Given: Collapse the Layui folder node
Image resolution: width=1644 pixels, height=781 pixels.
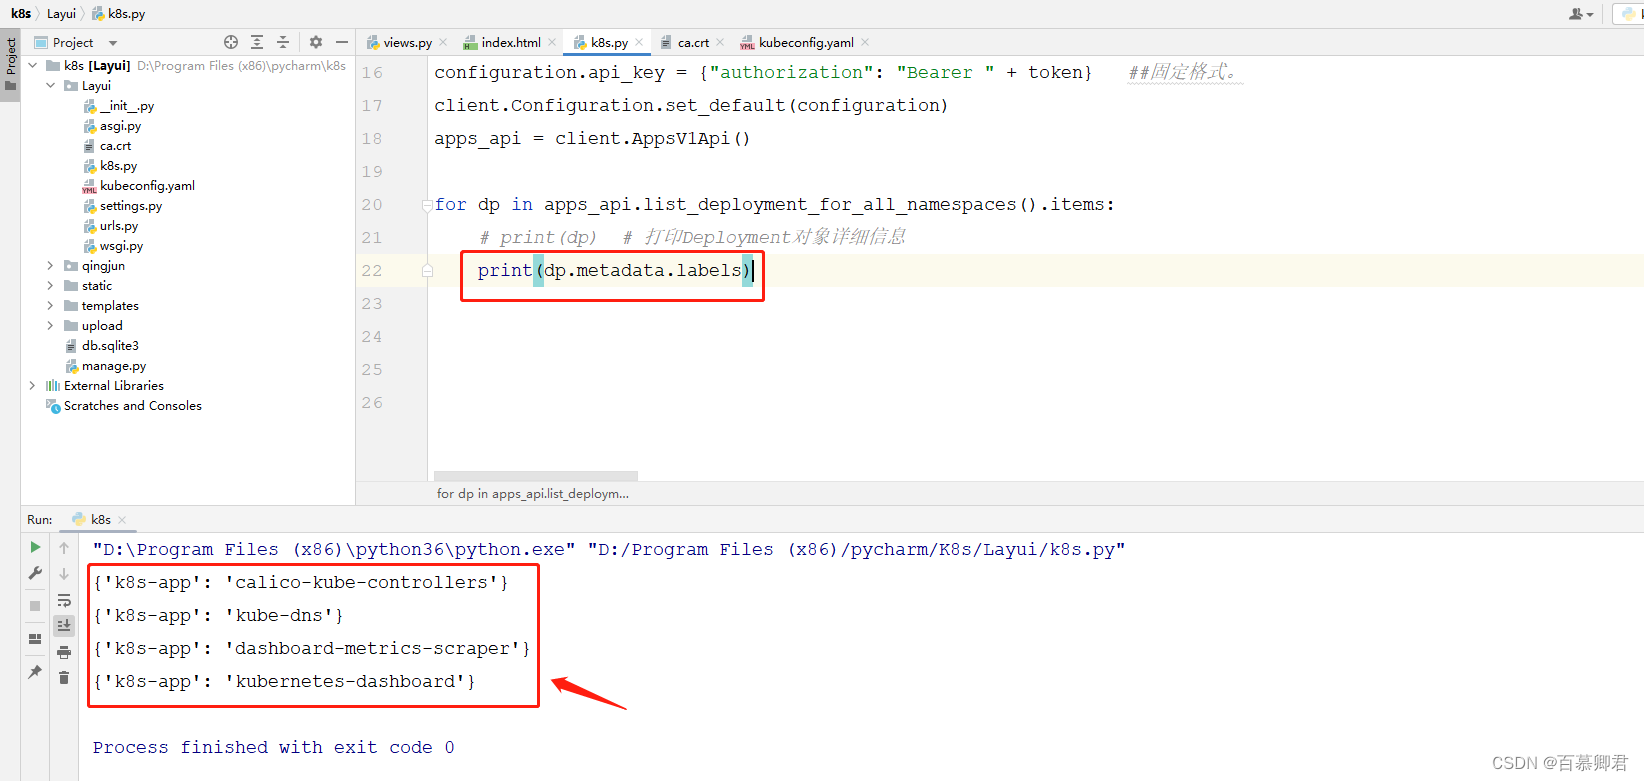Looking at the screenshot, I should click(x=51, y=86).
